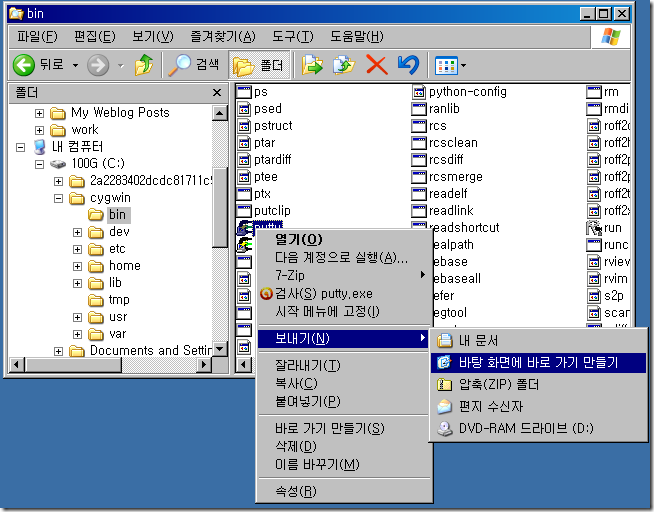The height and width of the screenshot is (512, 654).
Task: Collapse the cygwin folder node
Action: (58, 198)
